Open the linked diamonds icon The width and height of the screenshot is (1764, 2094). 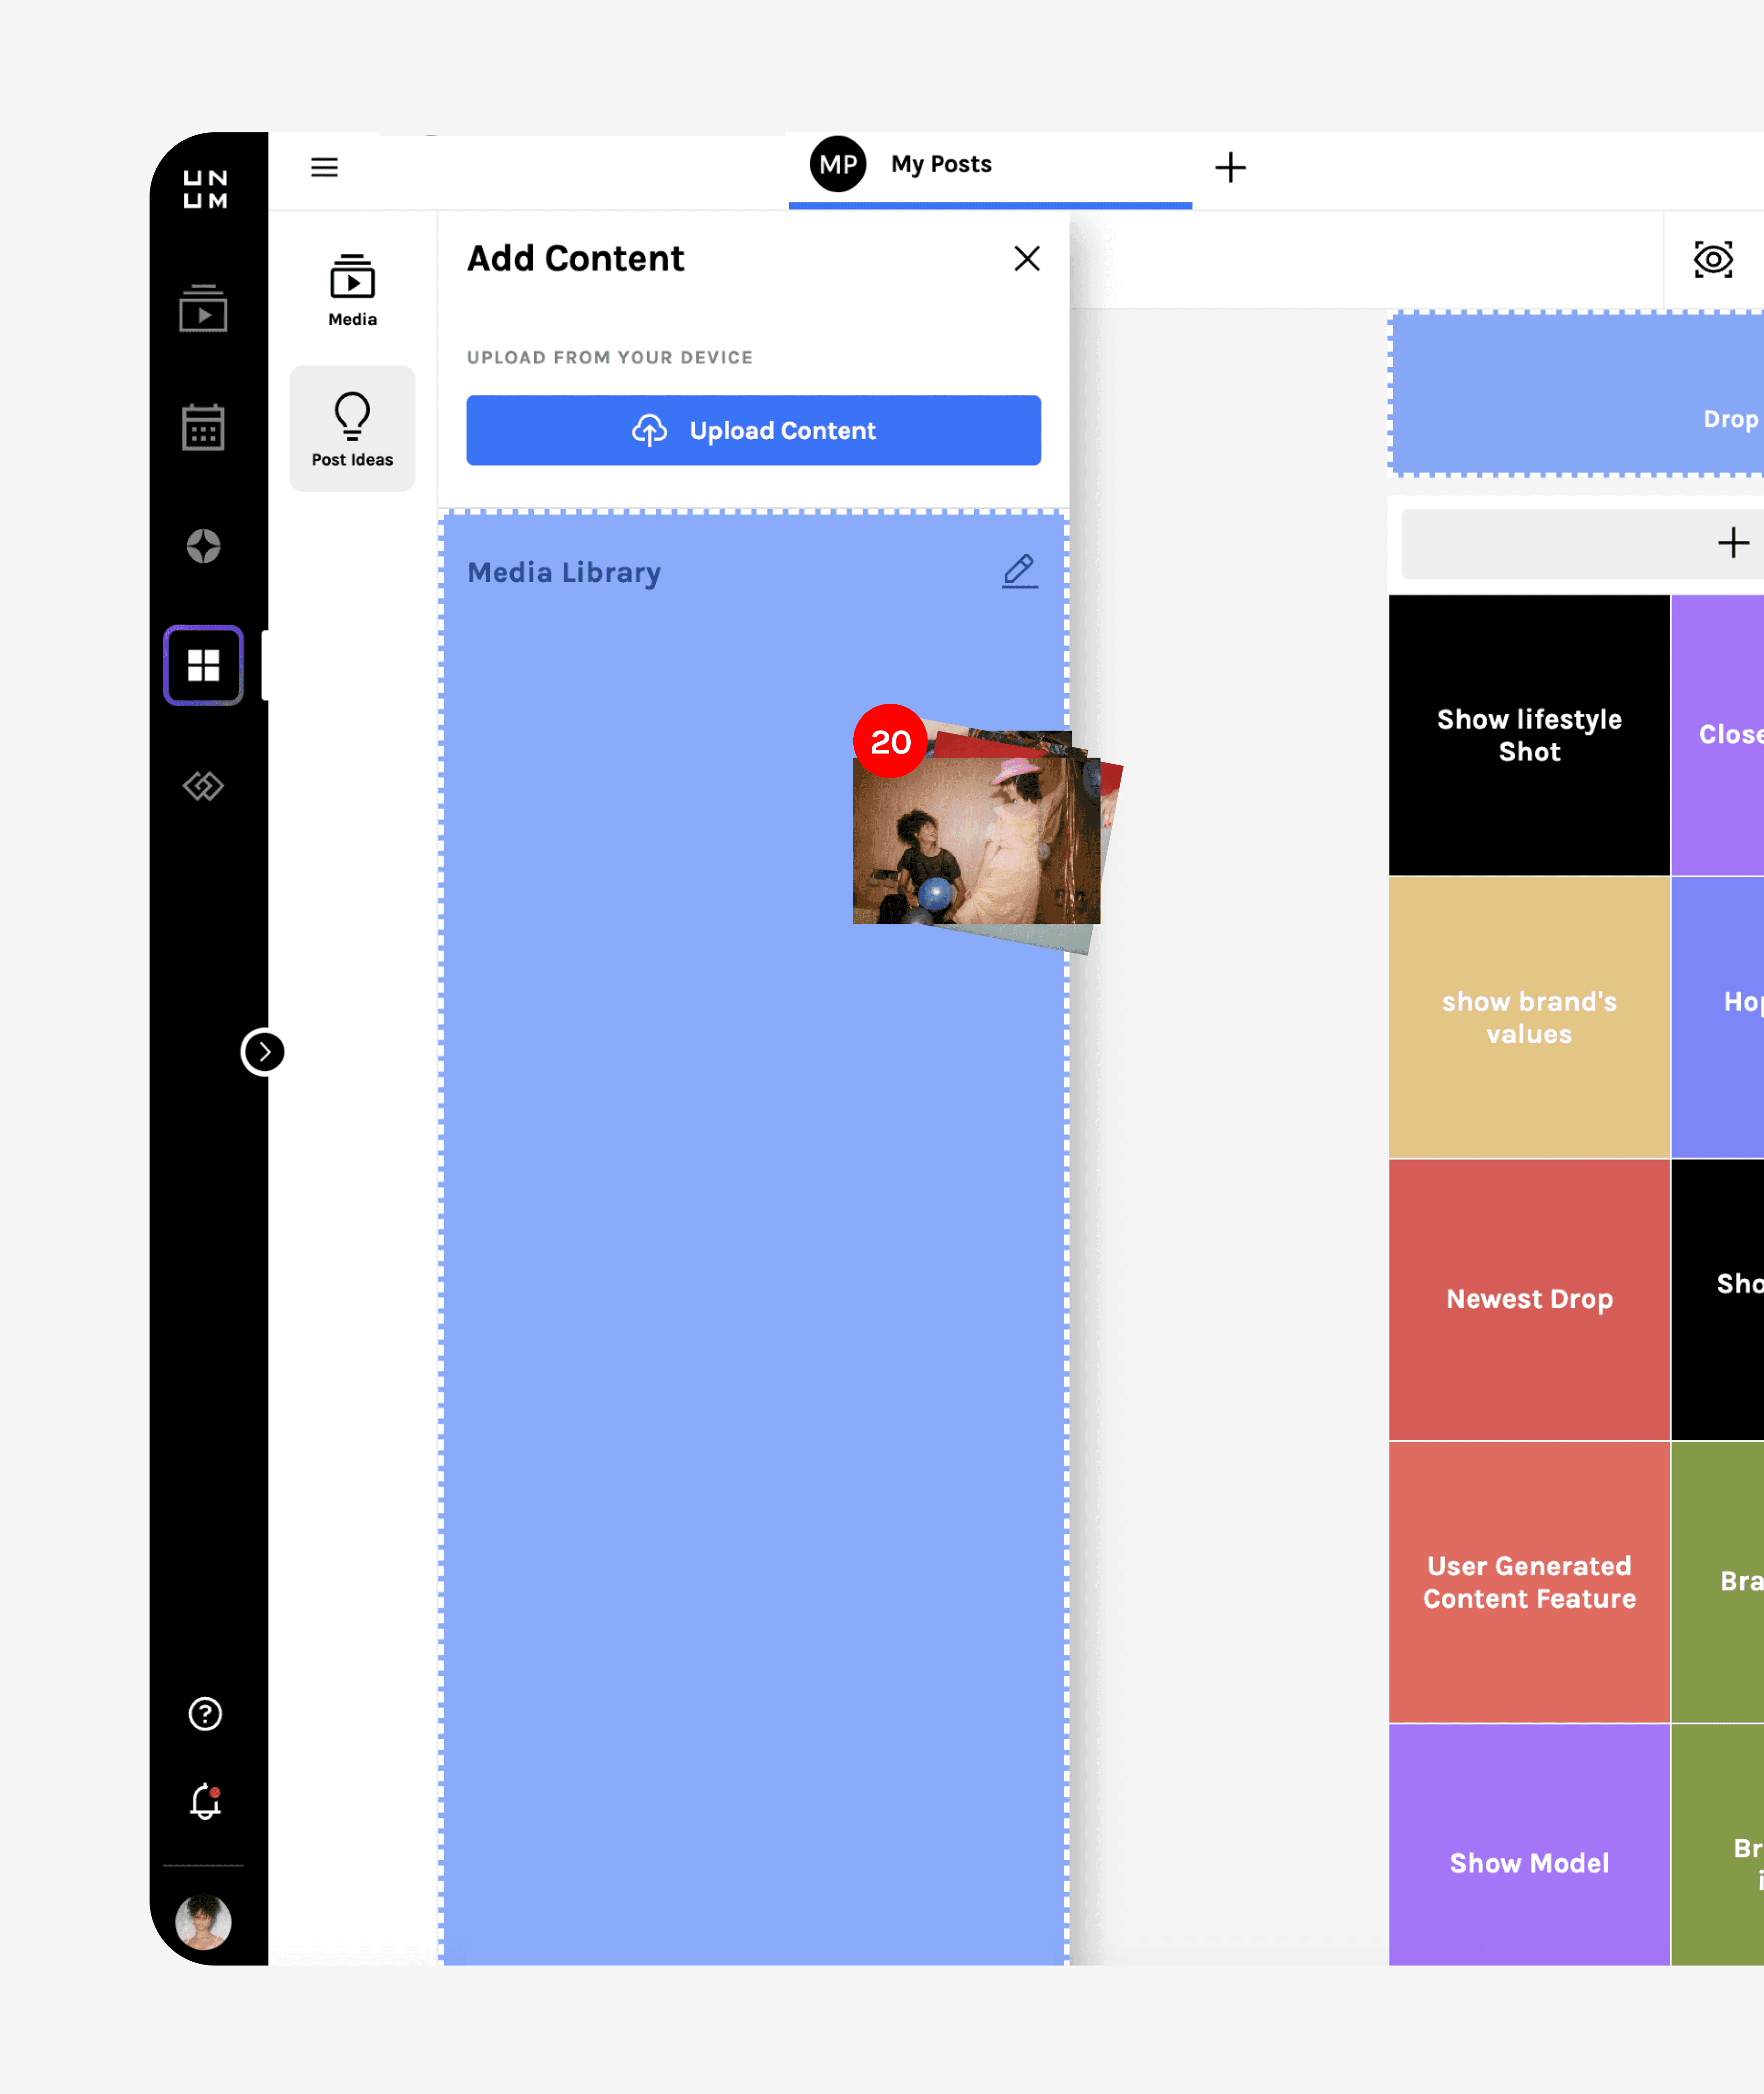(203, 786)
